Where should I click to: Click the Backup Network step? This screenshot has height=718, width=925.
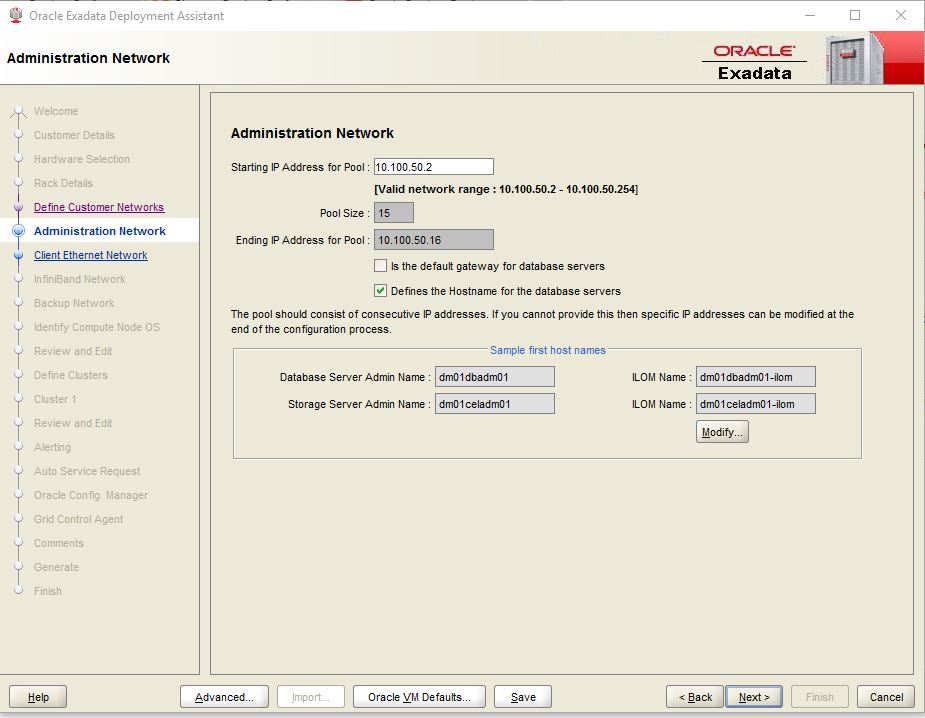pyautogui.click(x=74, y=303)
